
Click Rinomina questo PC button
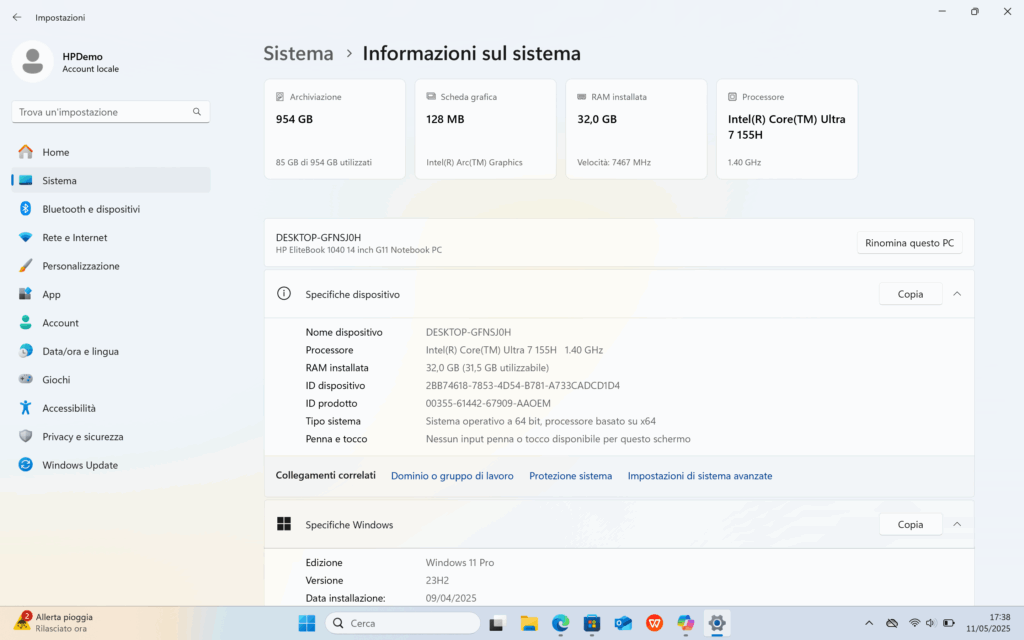pyautogui.click(x=909, y=243)
